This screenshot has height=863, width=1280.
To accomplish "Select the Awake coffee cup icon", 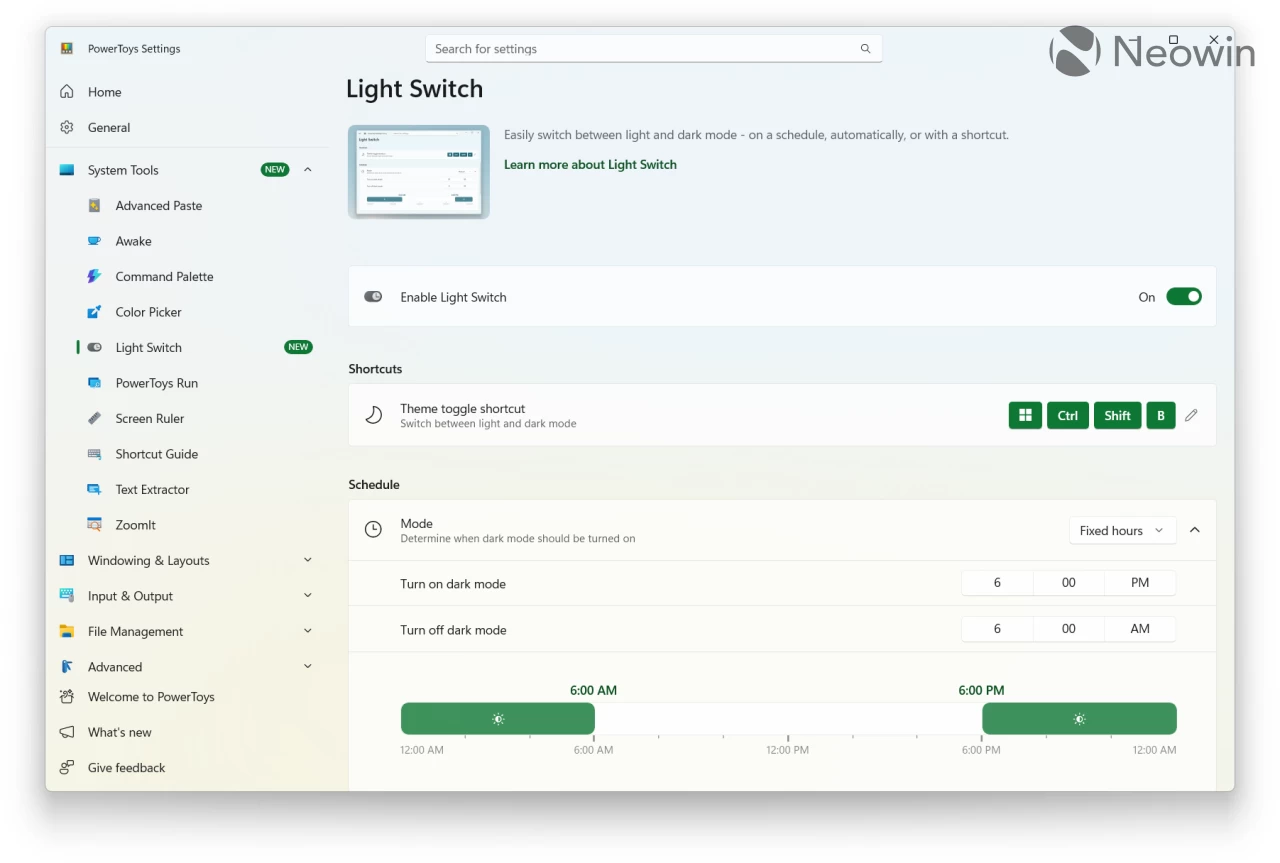I will (x=94, y=241).
